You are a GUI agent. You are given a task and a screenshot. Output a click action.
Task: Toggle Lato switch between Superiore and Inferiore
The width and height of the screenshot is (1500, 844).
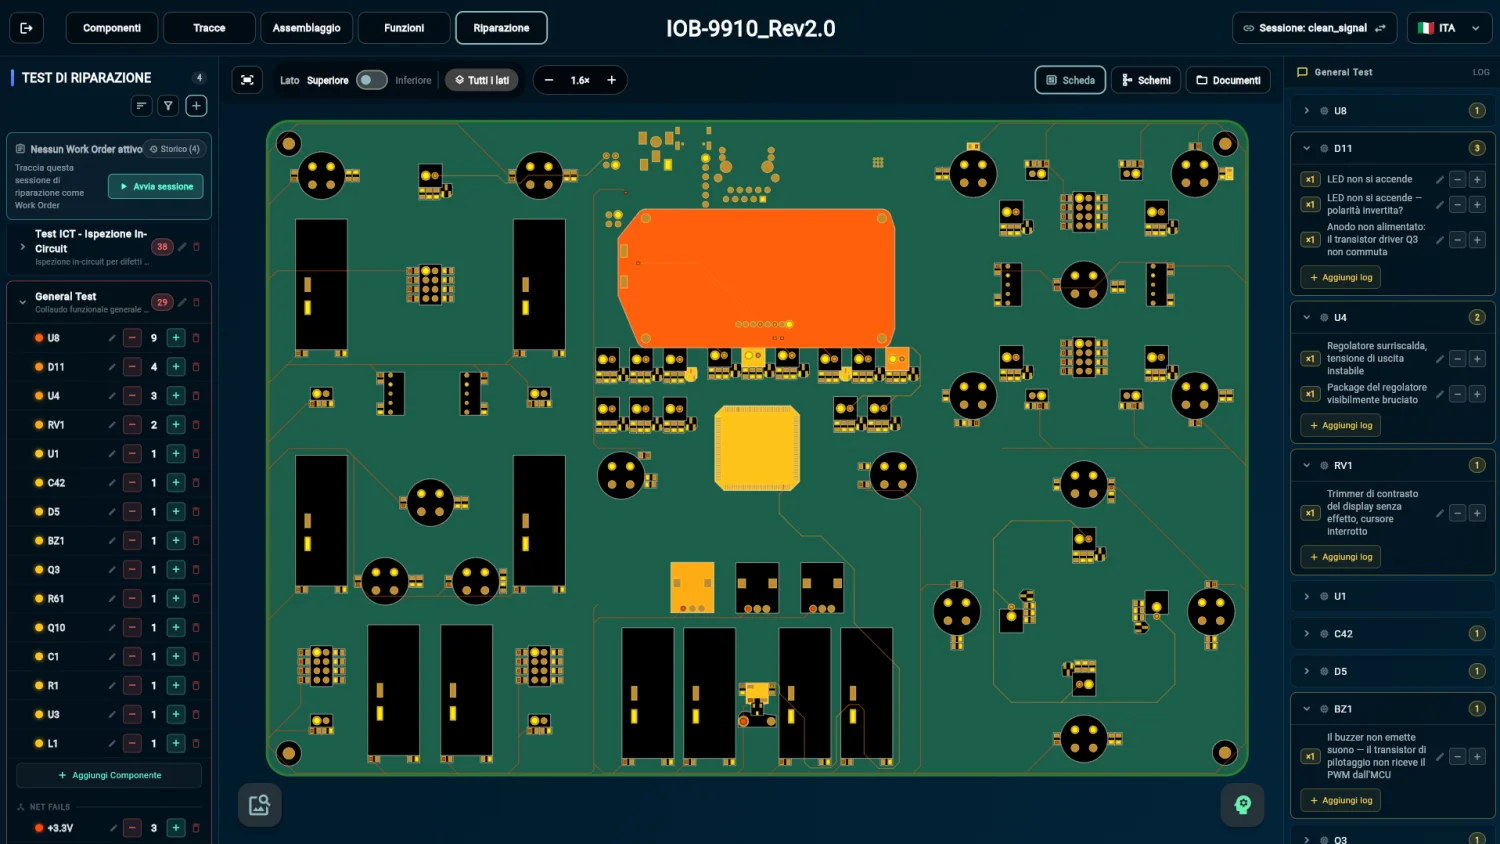tap(371, 80)
